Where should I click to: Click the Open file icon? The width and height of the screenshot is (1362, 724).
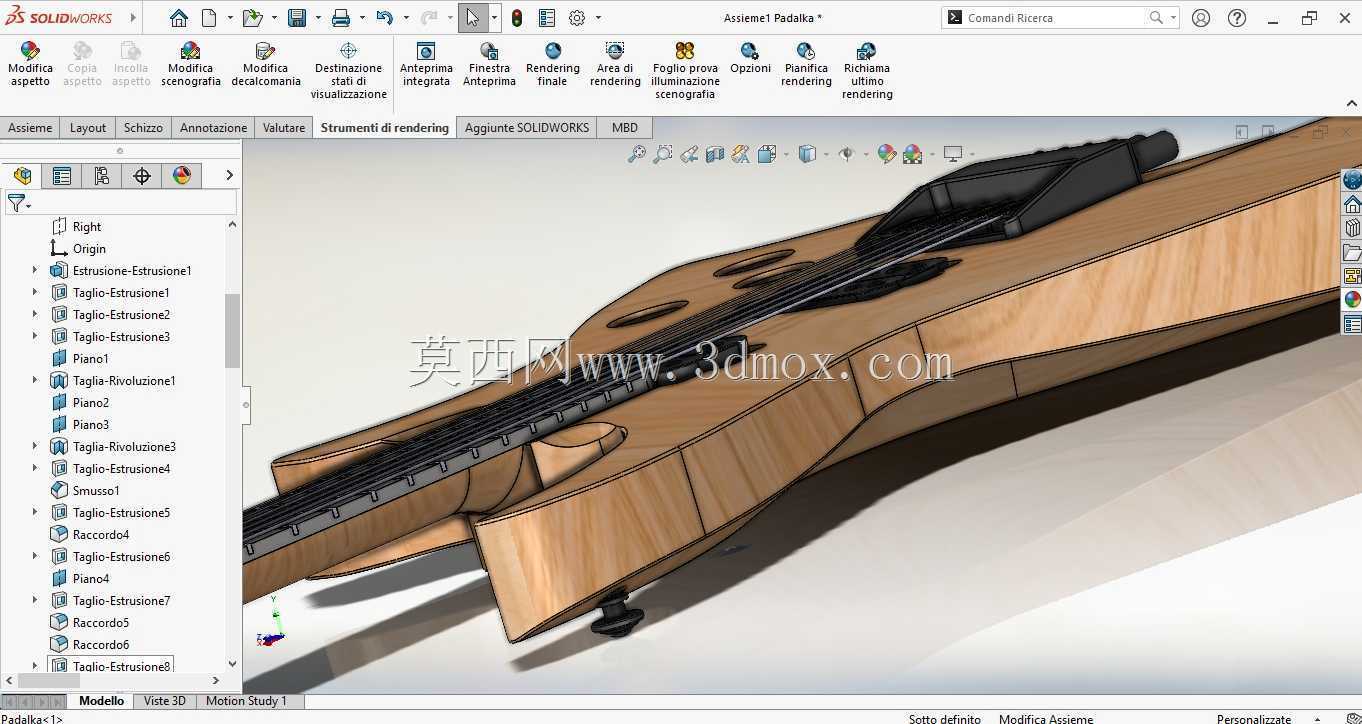(x=252, y=18)
